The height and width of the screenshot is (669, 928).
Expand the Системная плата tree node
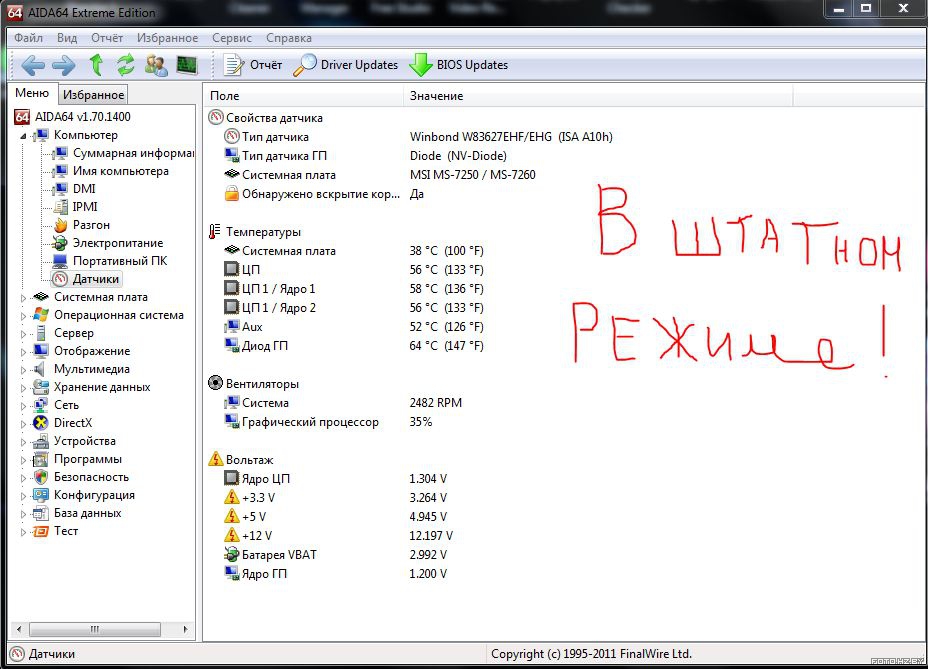tap(24, 298)
